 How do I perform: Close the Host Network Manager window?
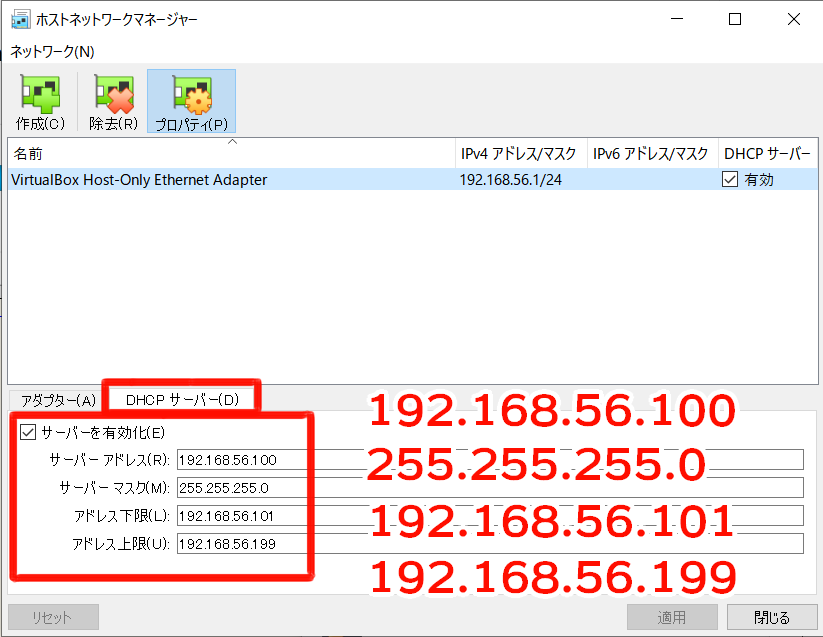pos(794,19)
